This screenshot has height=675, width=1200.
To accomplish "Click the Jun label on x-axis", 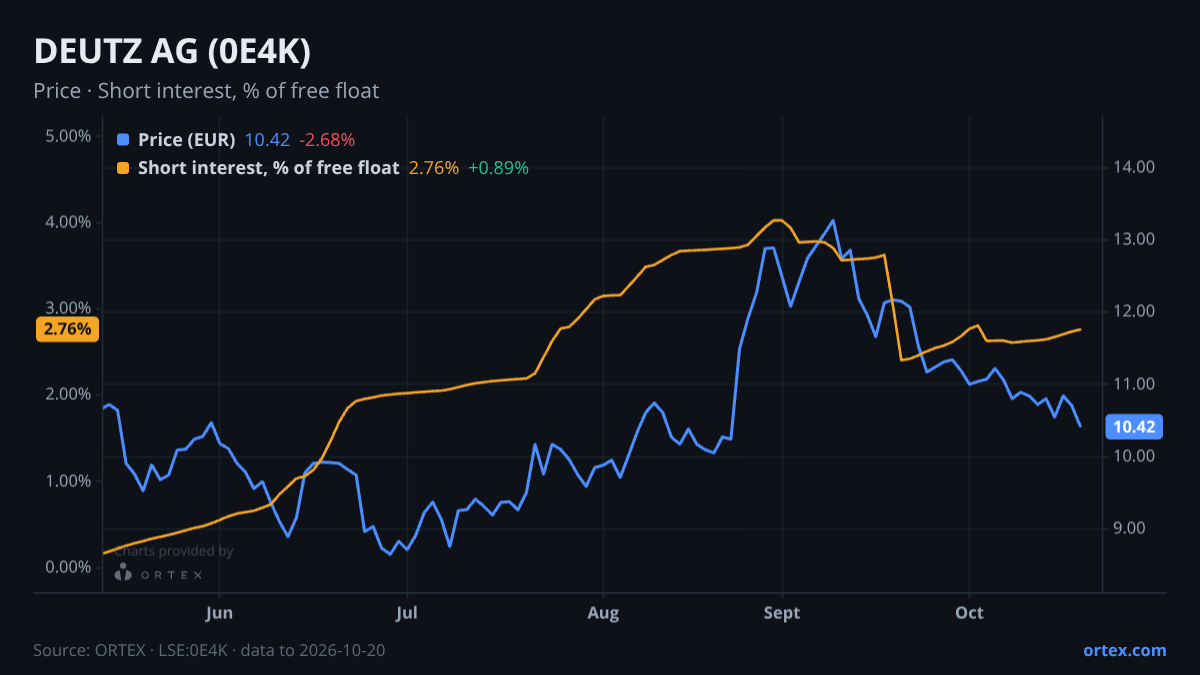I will [x=219, y=612].
